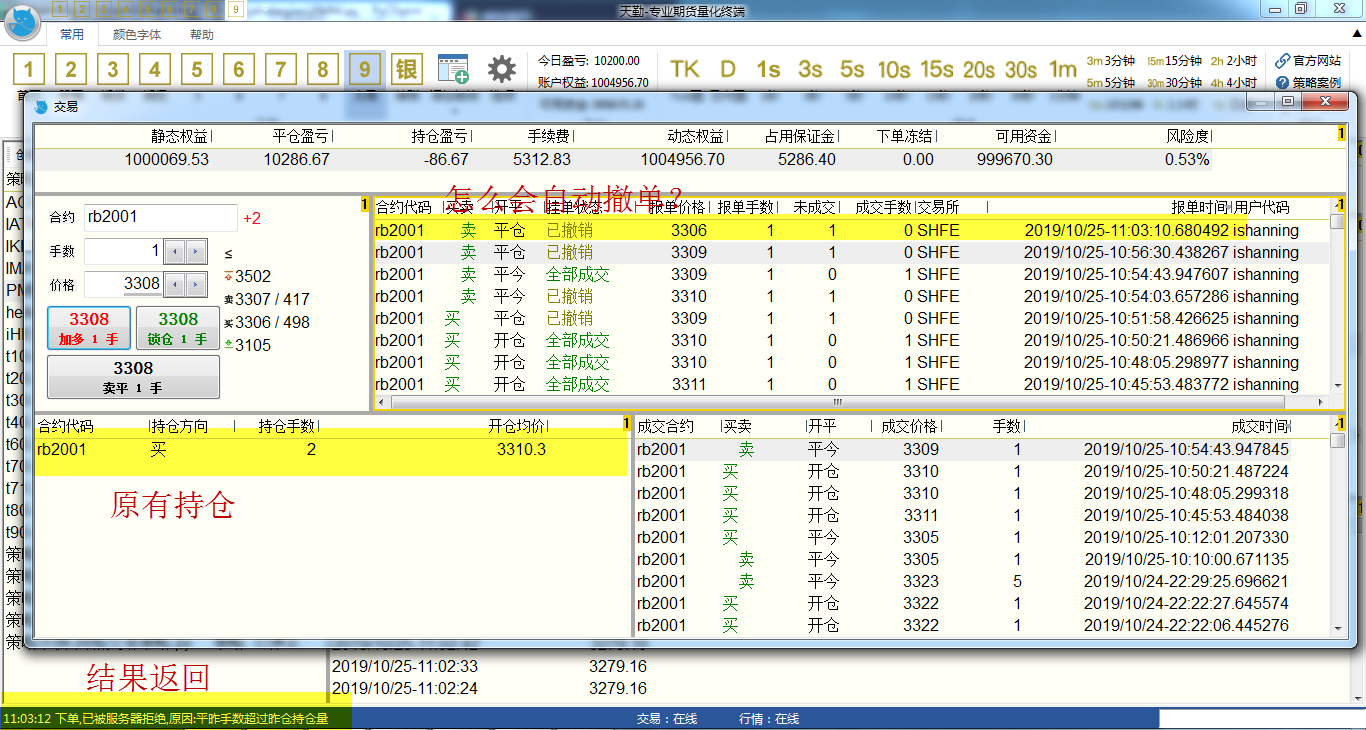Click the add-new-window icon with green plus

click(x=453, y=69)
